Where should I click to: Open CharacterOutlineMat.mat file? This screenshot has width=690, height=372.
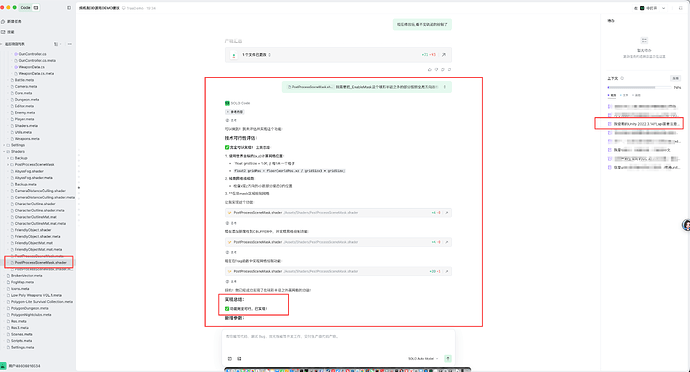35,217
